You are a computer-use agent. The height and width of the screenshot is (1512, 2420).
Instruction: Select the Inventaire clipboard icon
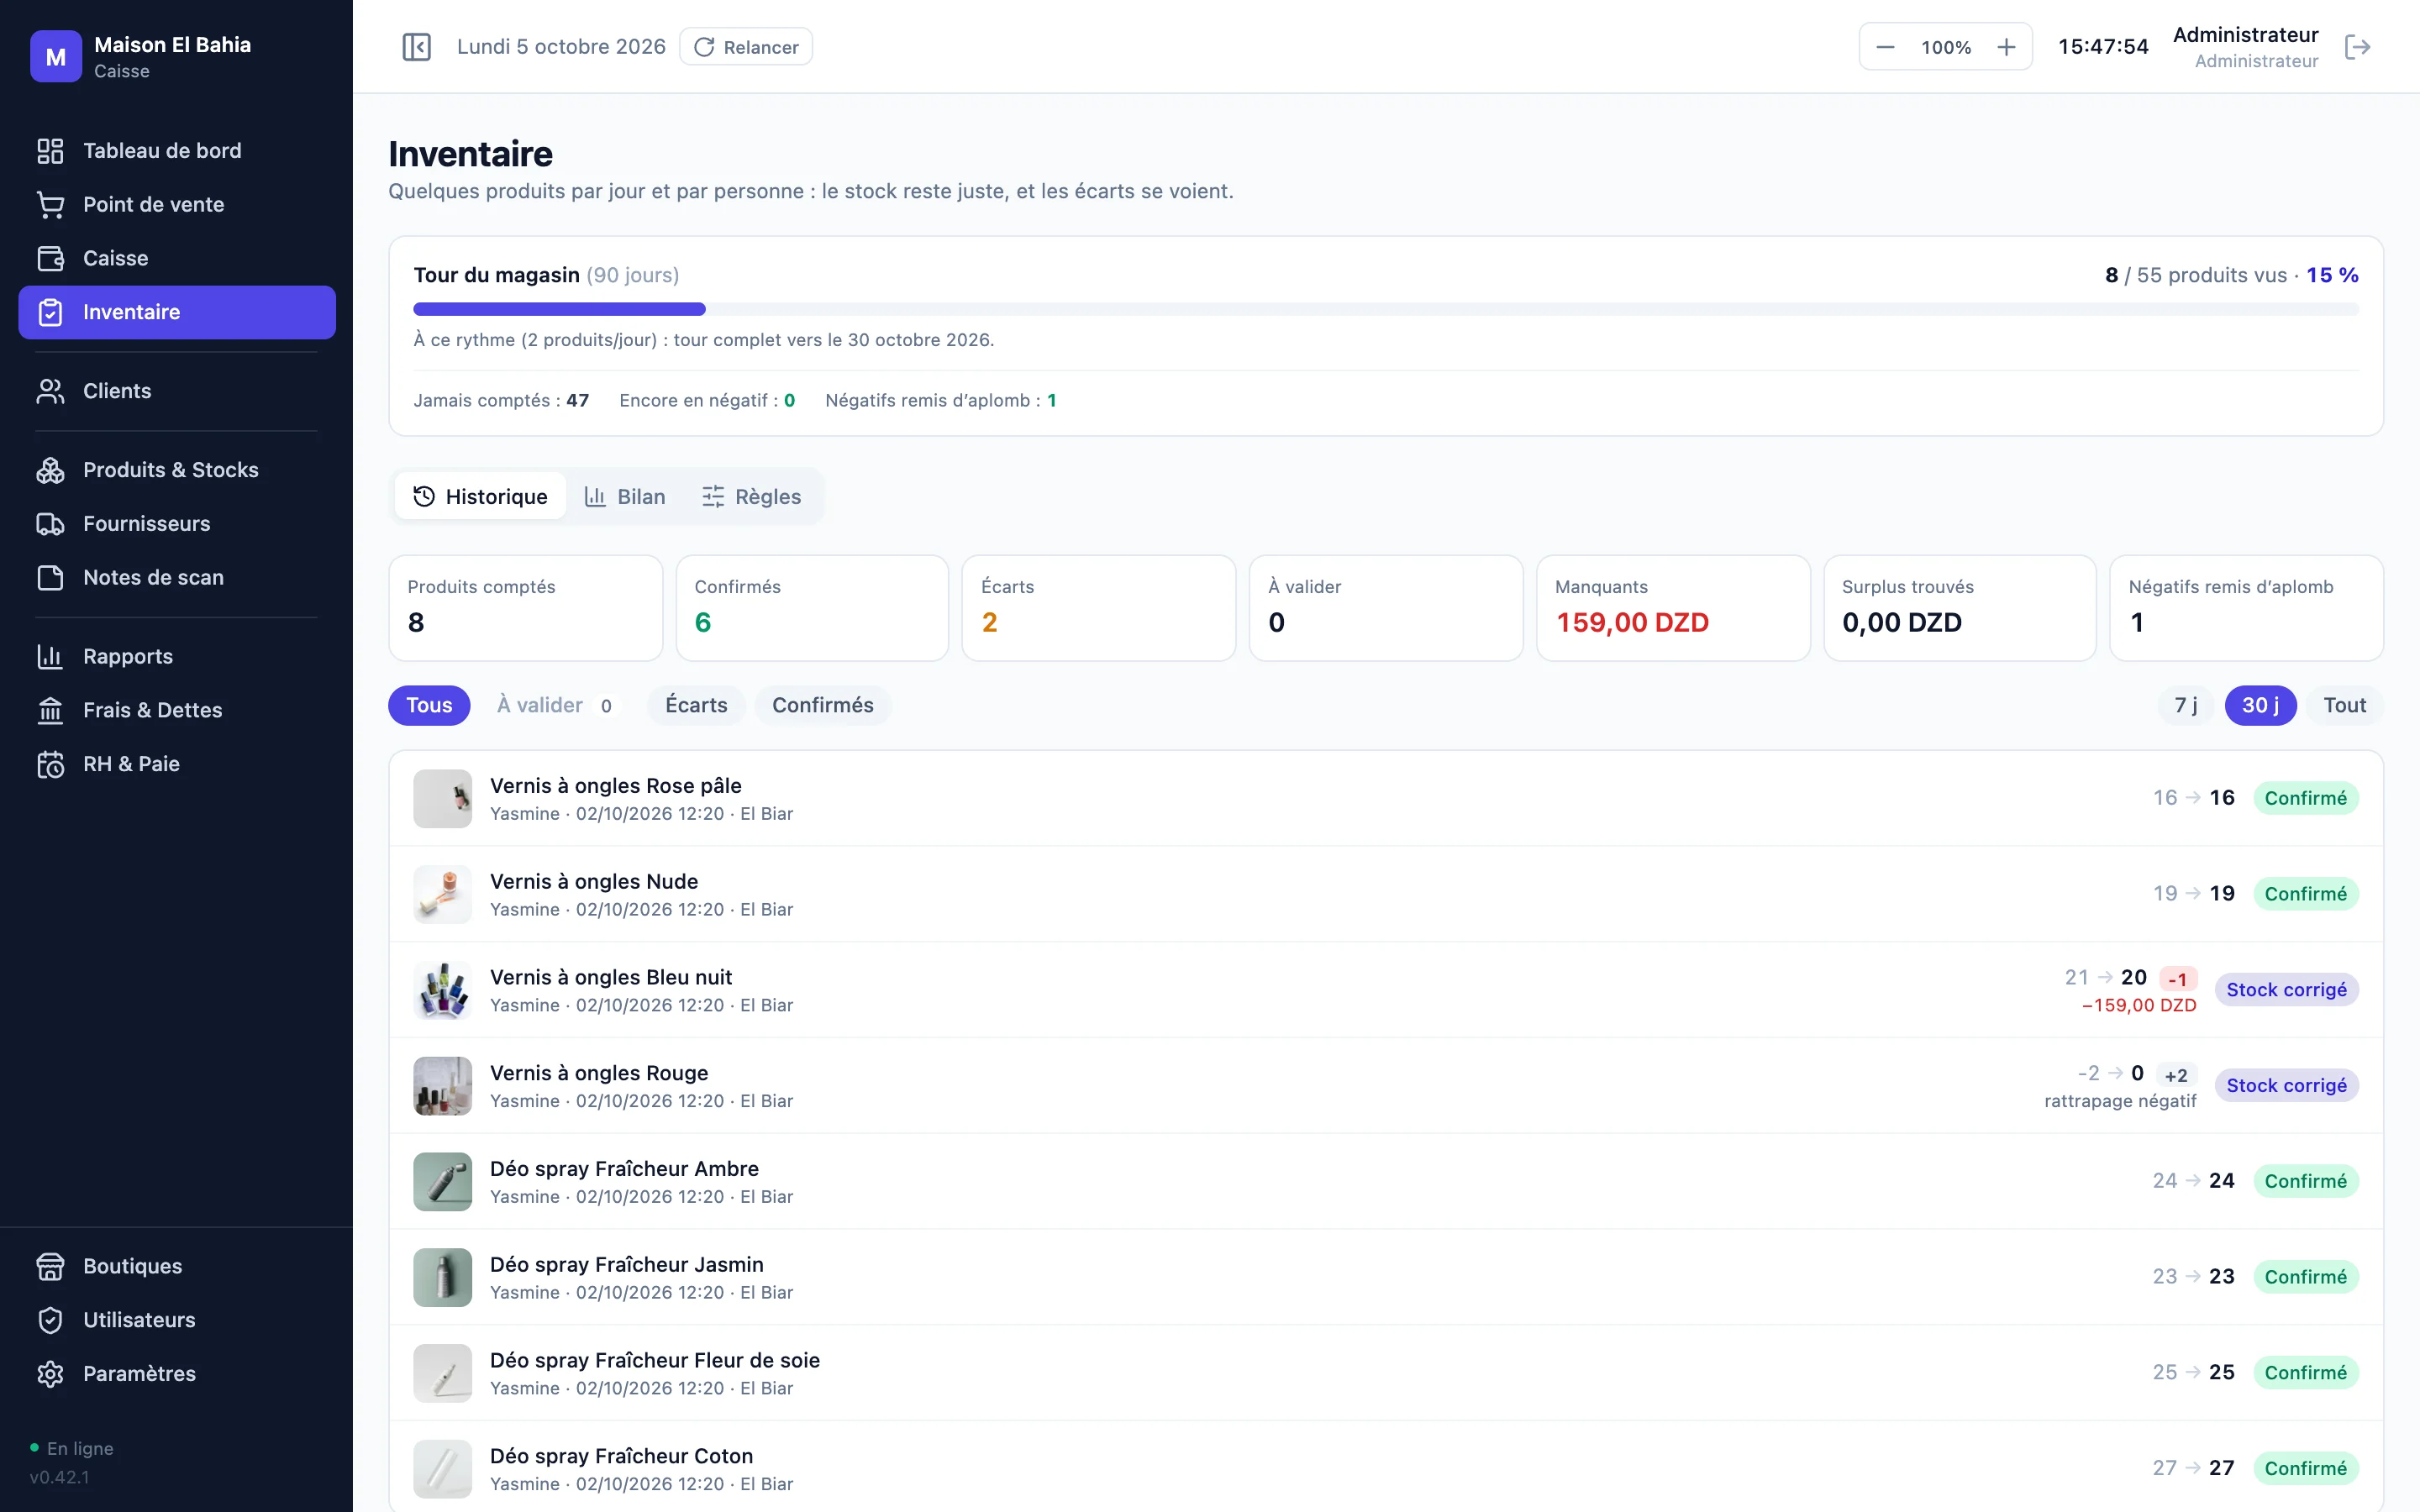coord(50,313)
